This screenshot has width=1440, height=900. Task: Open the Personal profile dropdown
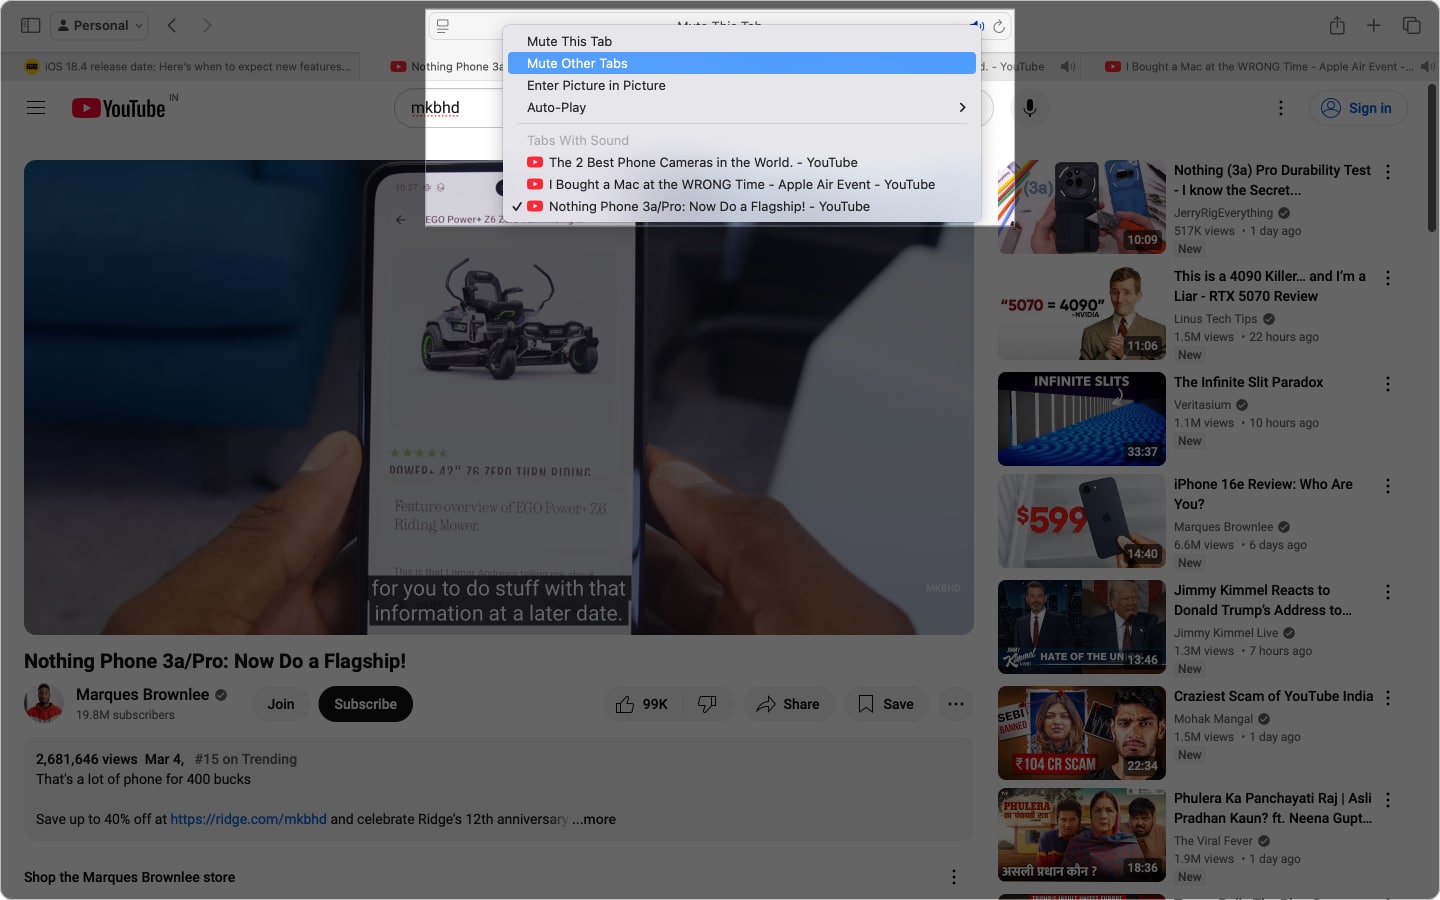pyautogui.click(x=100, y=25)
